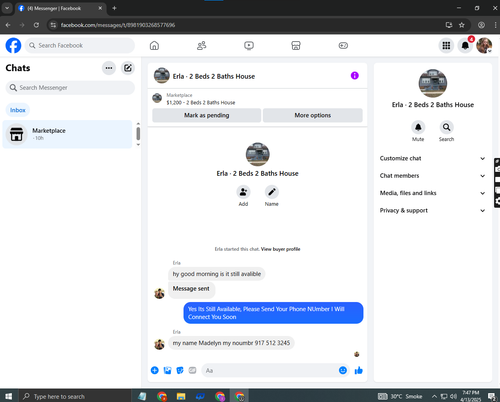Click the chat list scrollbar handle
Viewport: 500px width, 402px height.
138,134
